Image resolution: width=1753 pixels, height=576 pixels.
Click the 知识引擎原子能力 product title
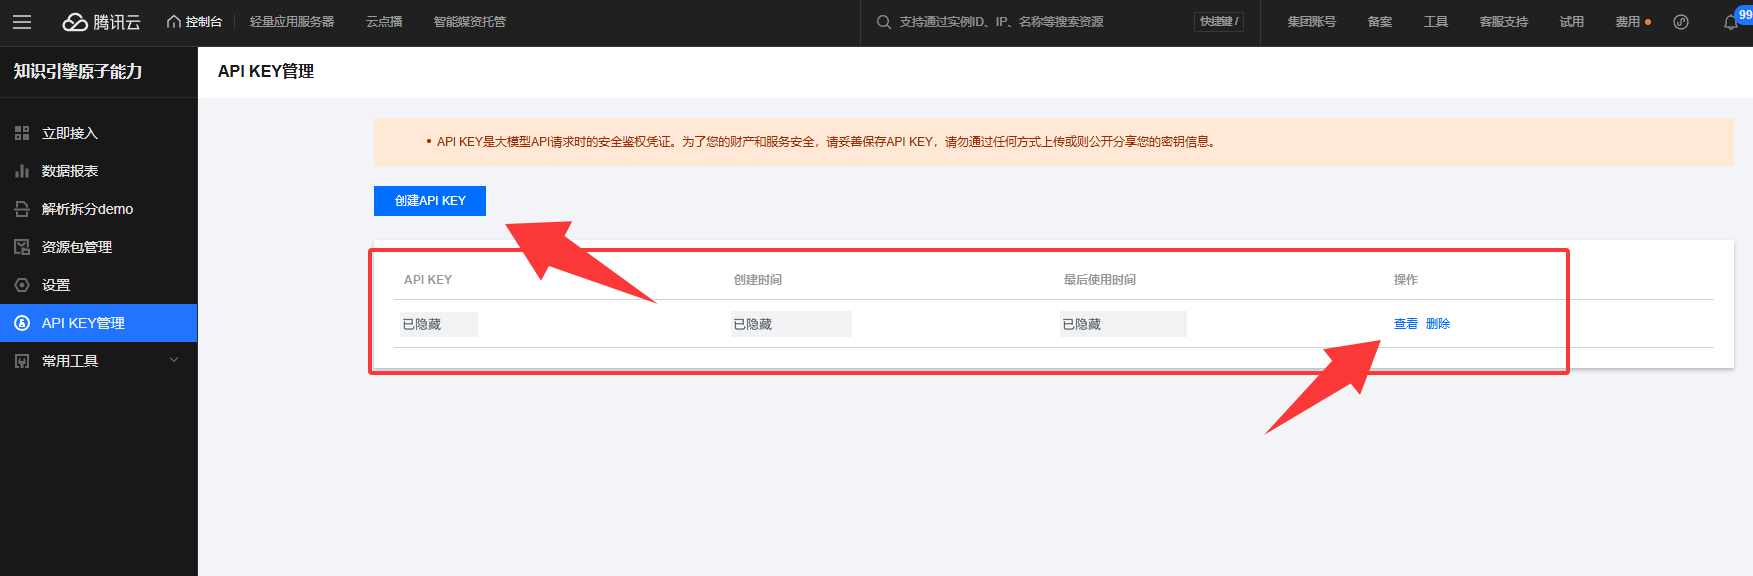[x=78, y=71]
